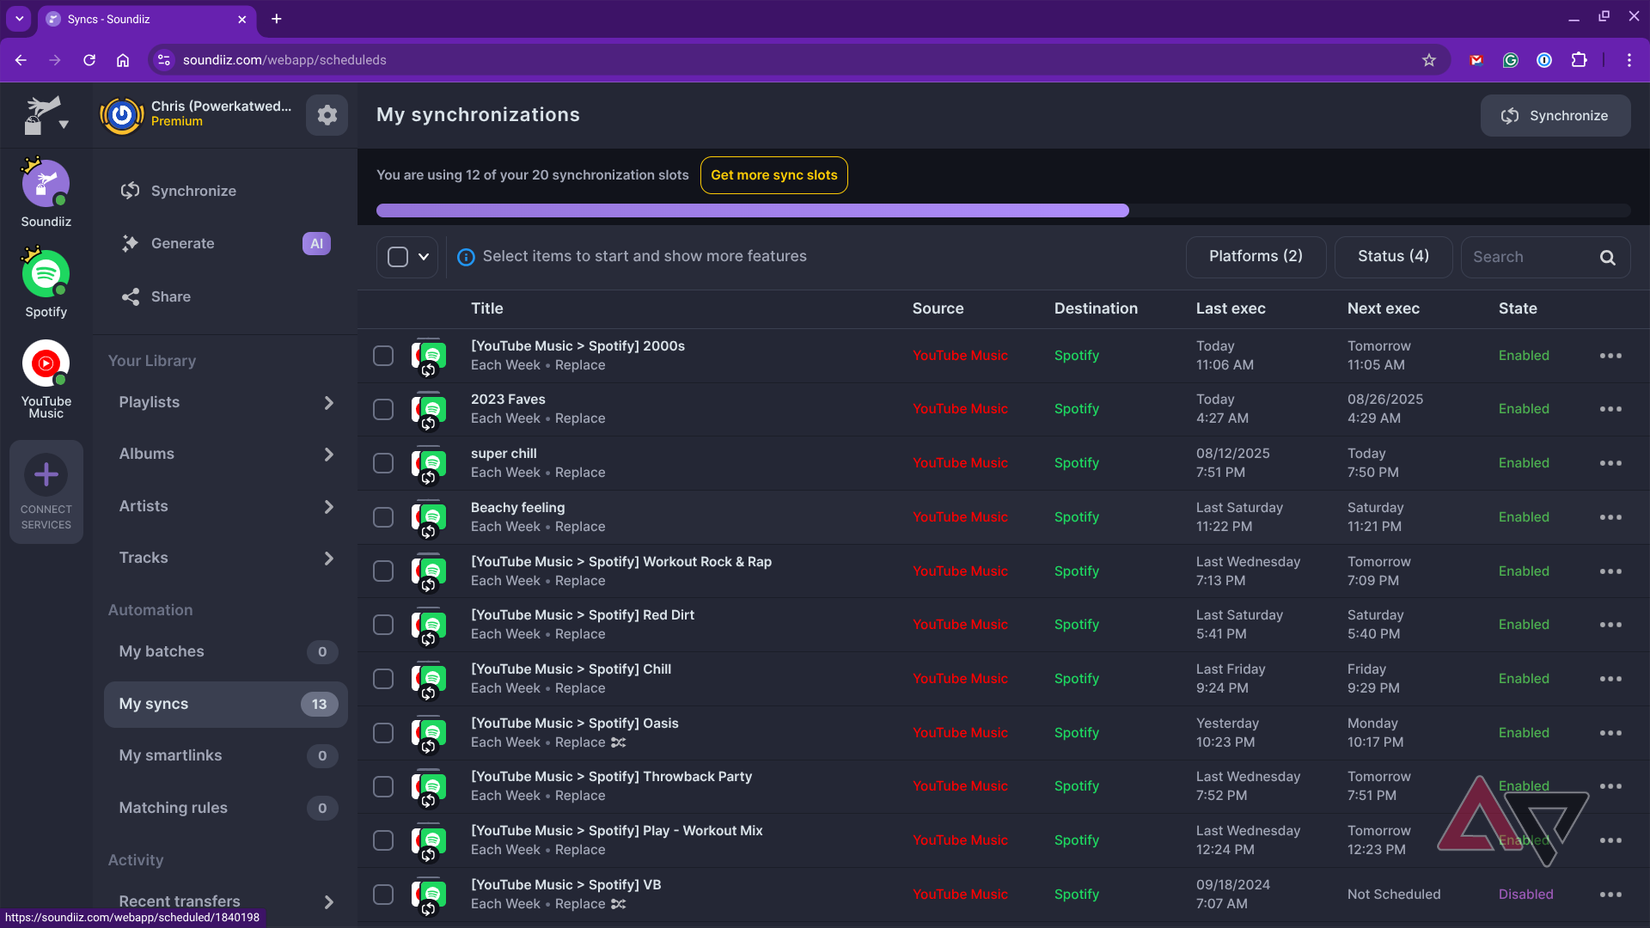The height and width of the screenshot is (928, 1650).
Task: Click the top-right Synchronize button
Action: (1555, 116)
